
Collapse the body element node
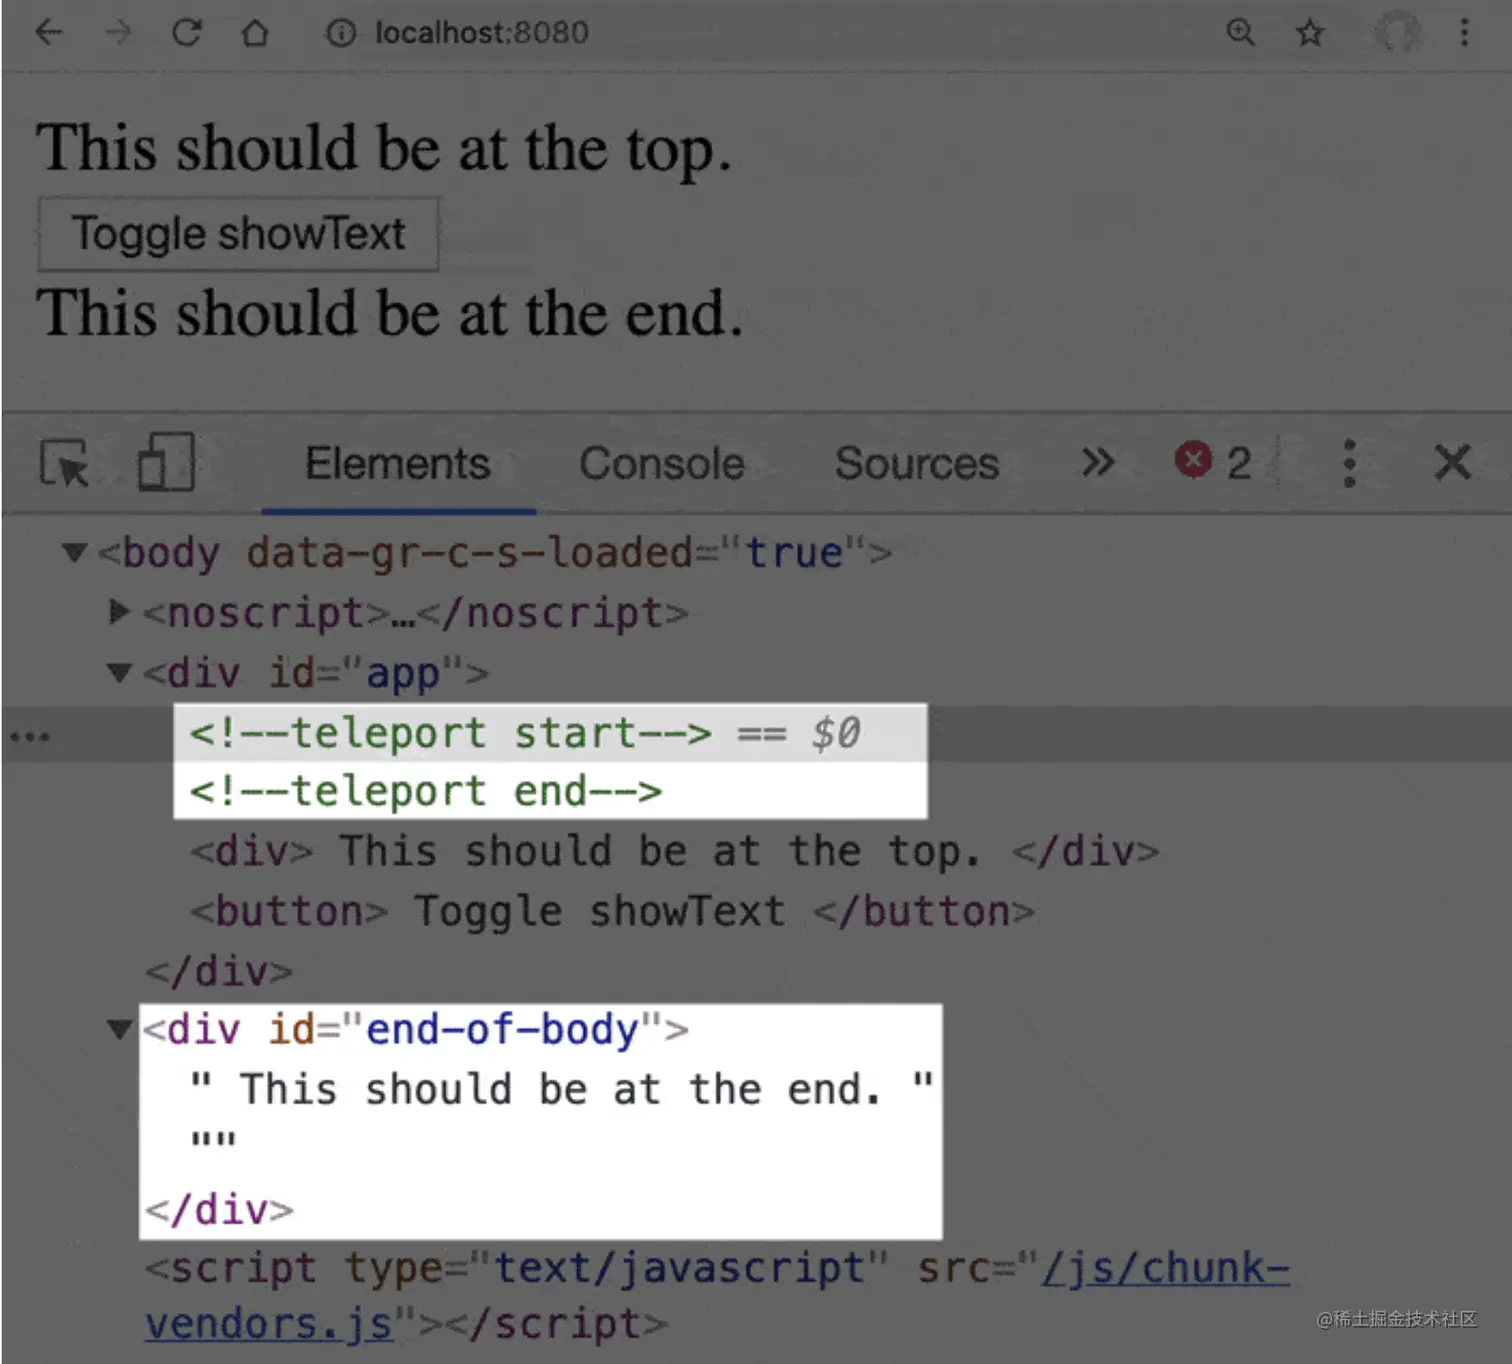74,552
